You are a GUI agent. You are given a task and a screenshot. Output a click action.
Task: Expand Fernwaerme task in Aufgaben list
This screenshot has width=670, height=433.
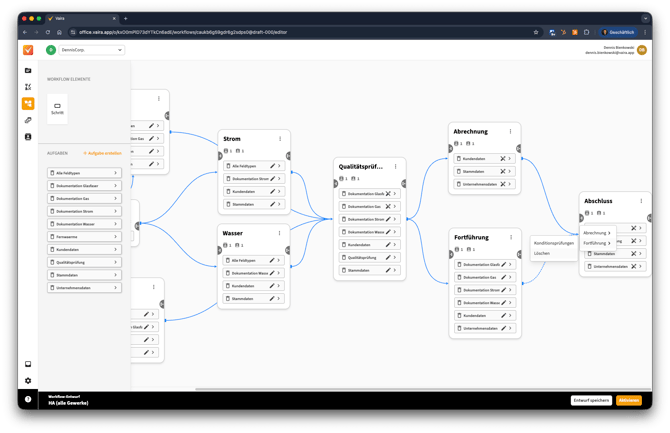(x=83, y=237)
